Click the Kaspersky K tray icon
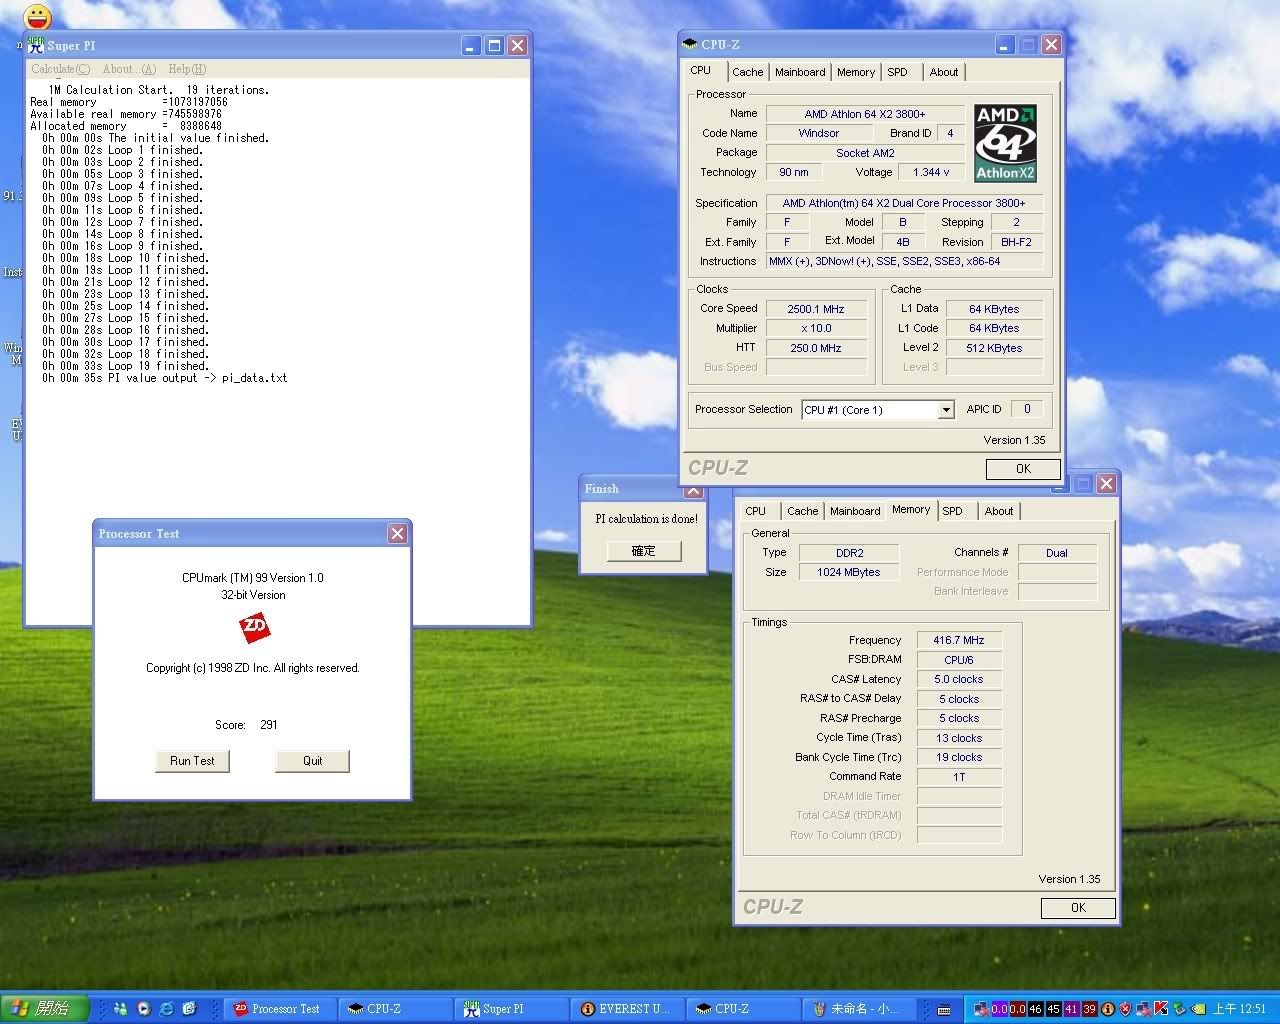1280x1024 pixels. 1161,1009
